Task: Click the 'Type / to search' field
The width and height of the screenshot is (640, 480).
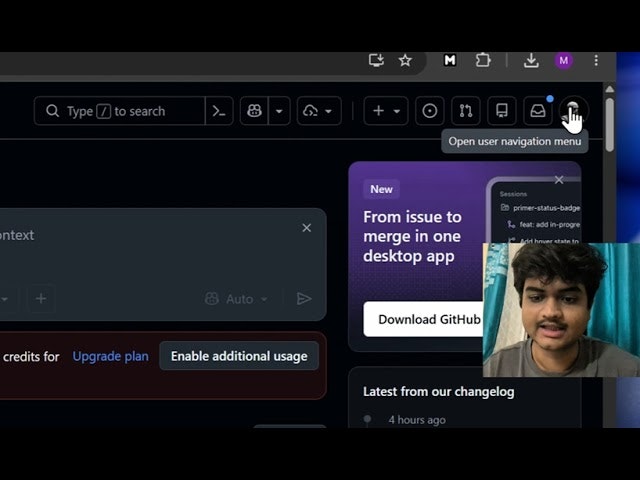Action: pyautogui.click(x=120, y=111)
